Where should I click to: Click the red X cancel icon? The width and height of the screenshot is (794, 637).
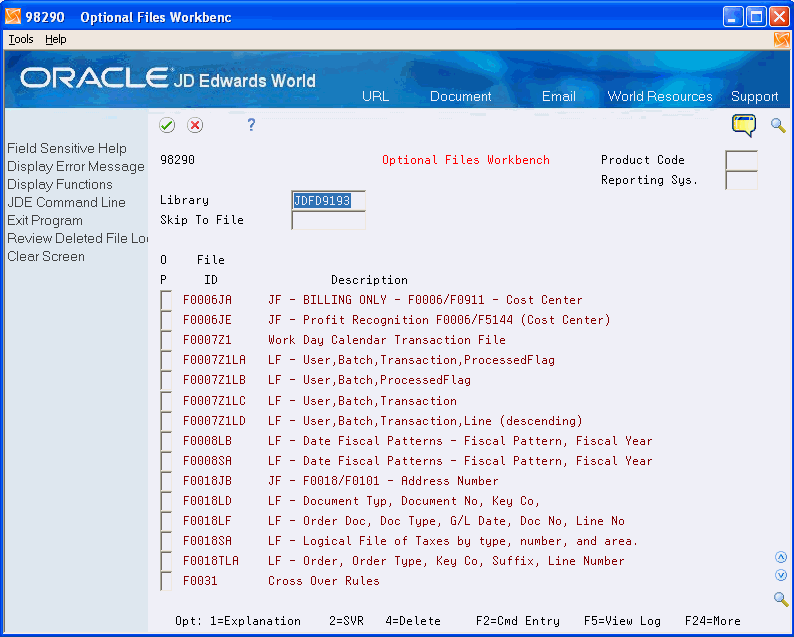click(195, 125)
